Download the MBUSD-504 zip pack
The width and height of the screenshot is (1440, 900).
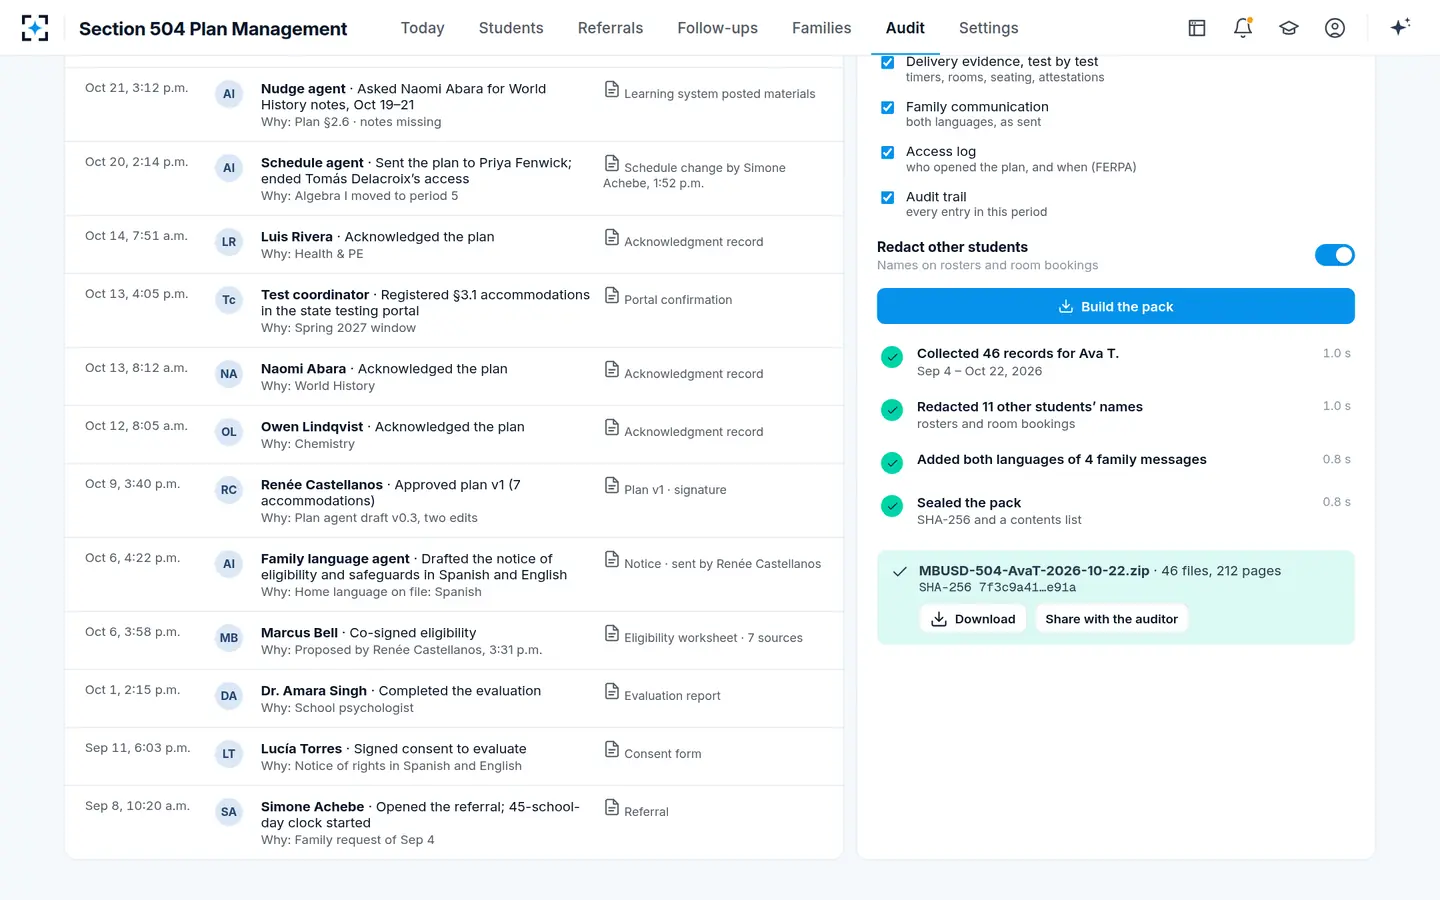click(973, 619)
